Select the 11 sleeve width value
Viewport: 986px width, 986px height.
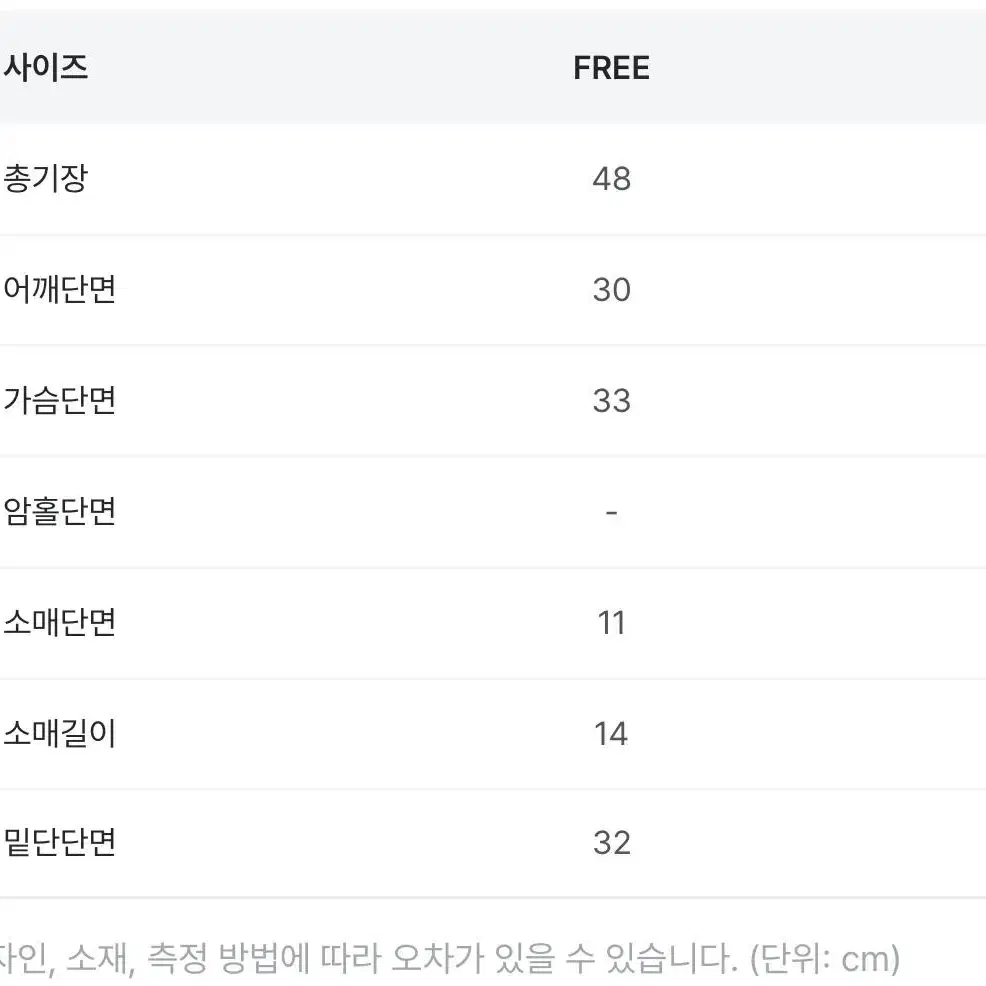(x=611, y=623)
